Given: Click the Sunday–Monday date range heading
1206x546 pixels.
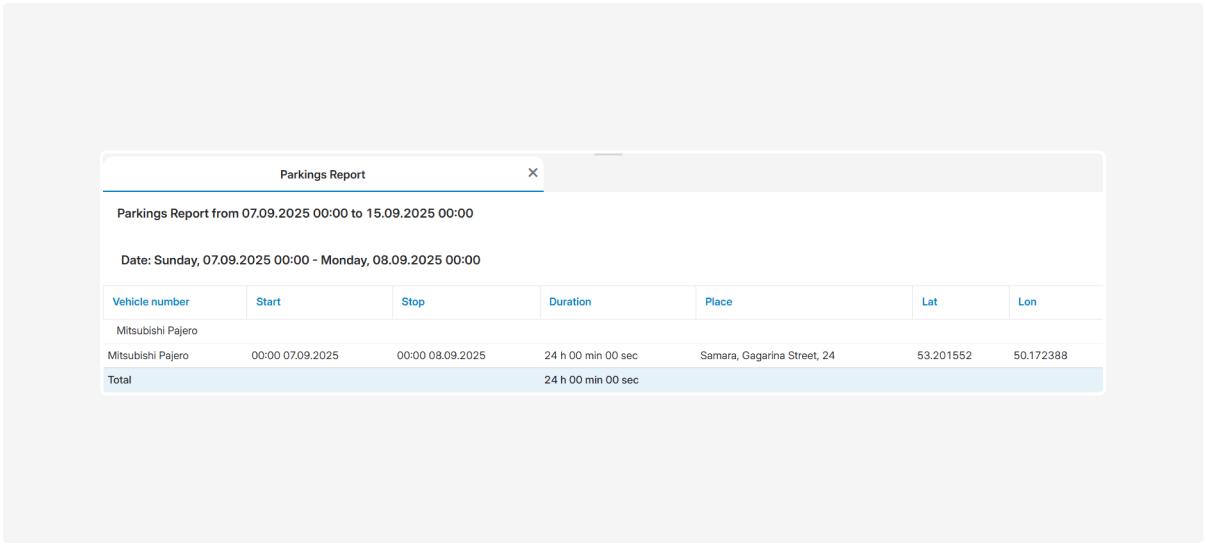Looking at the screenshot, I should tap(300, 260).
